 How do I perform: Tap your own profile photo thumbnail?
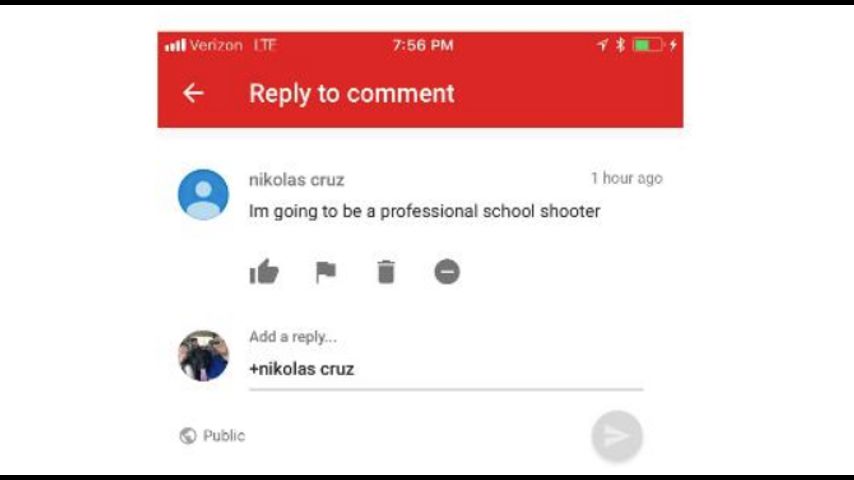[x=203, y=356]
